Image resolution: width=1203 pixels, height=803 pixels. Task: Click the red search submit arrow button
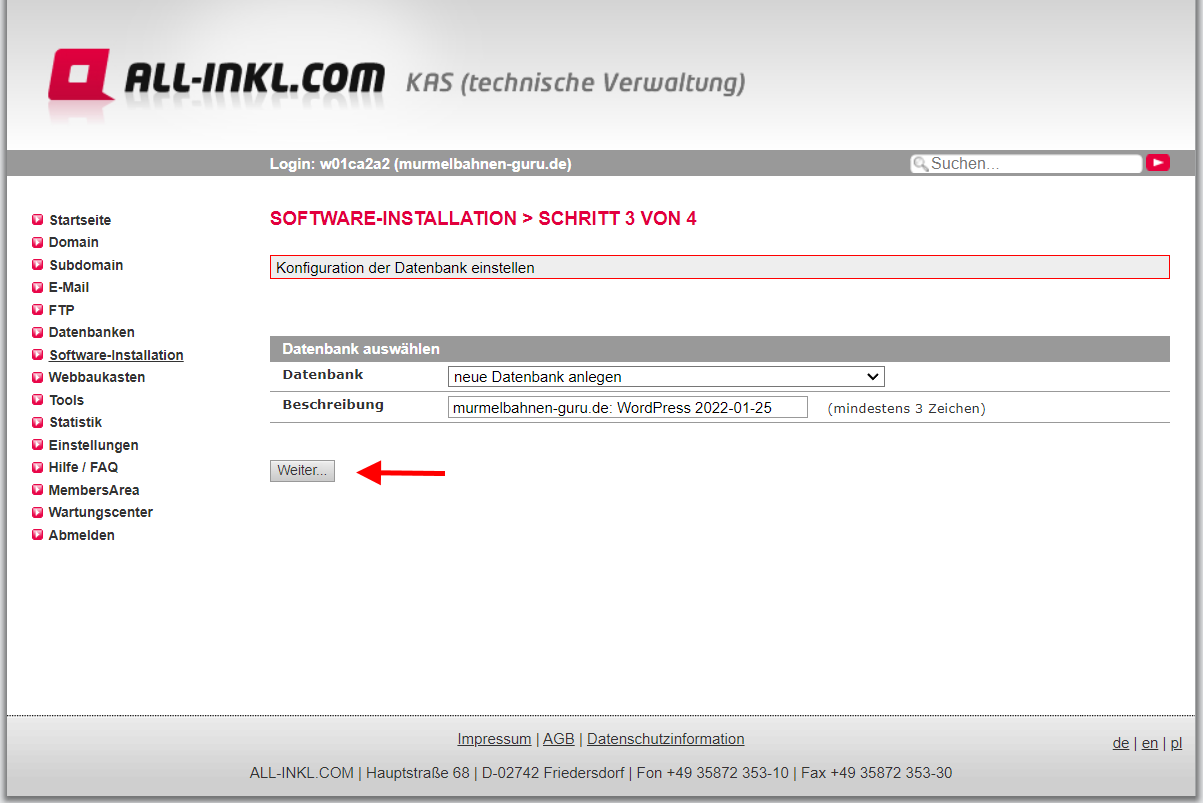[x=1158, y=163]
